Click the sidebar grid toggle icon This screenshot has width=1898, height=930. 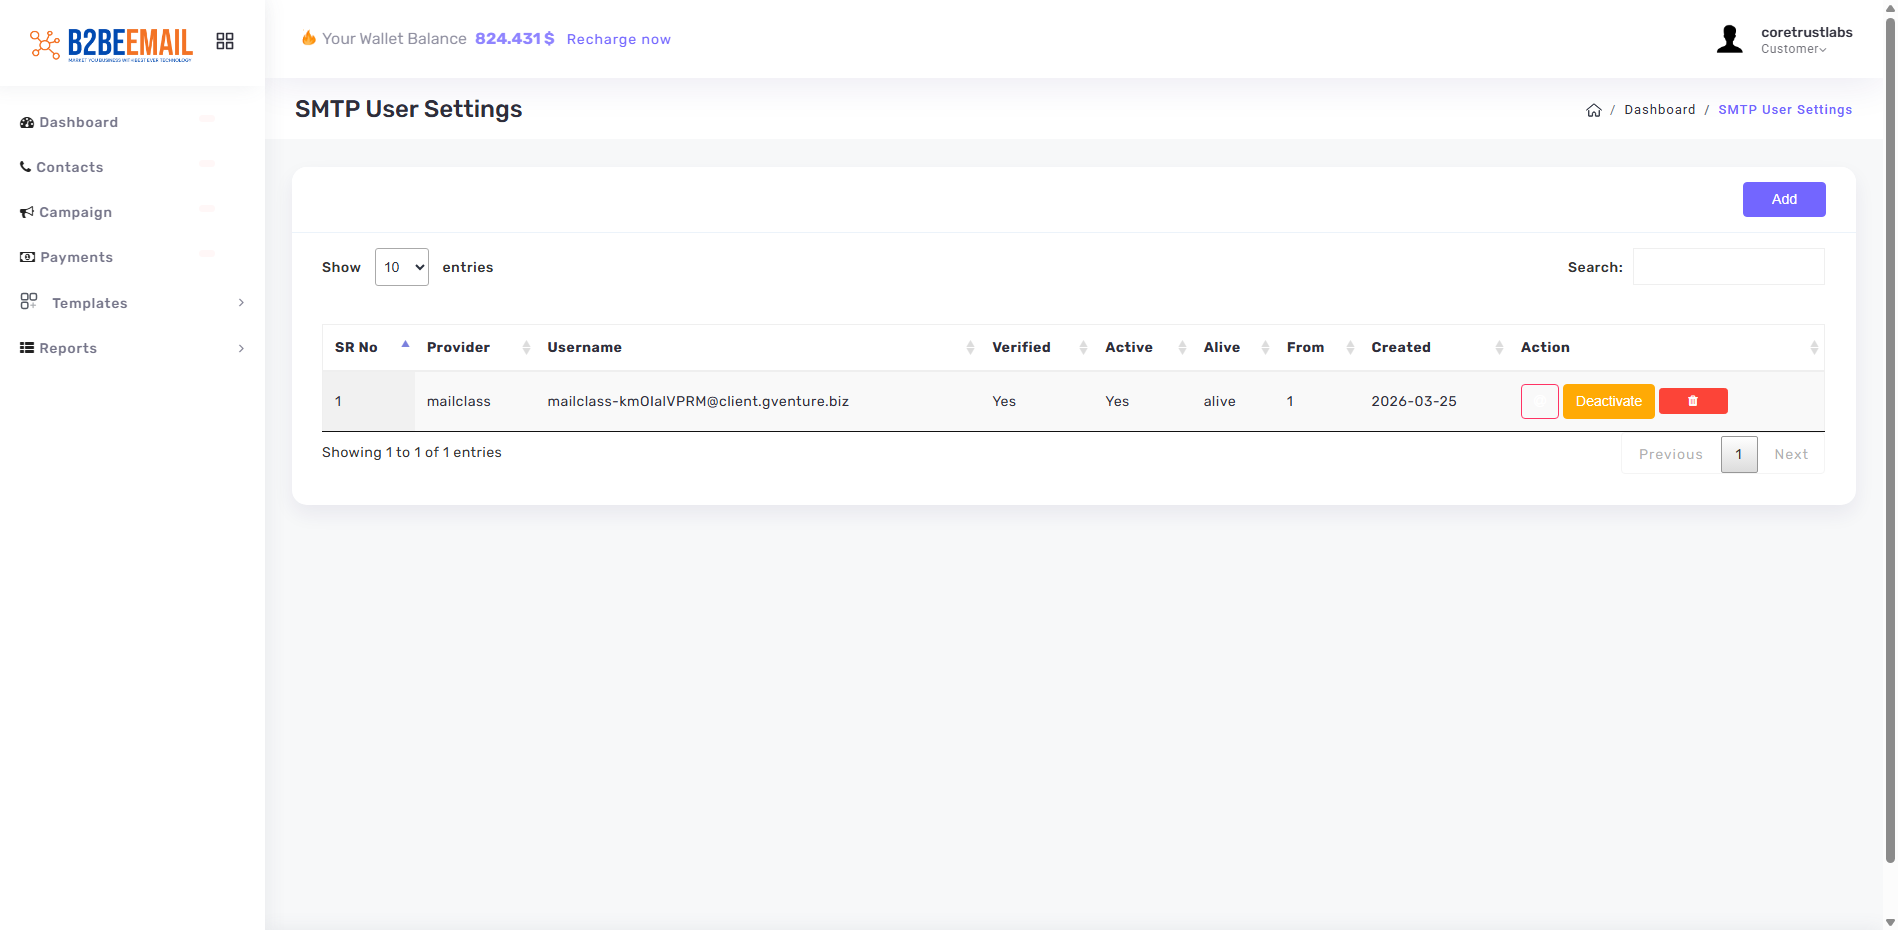point(225,41)
